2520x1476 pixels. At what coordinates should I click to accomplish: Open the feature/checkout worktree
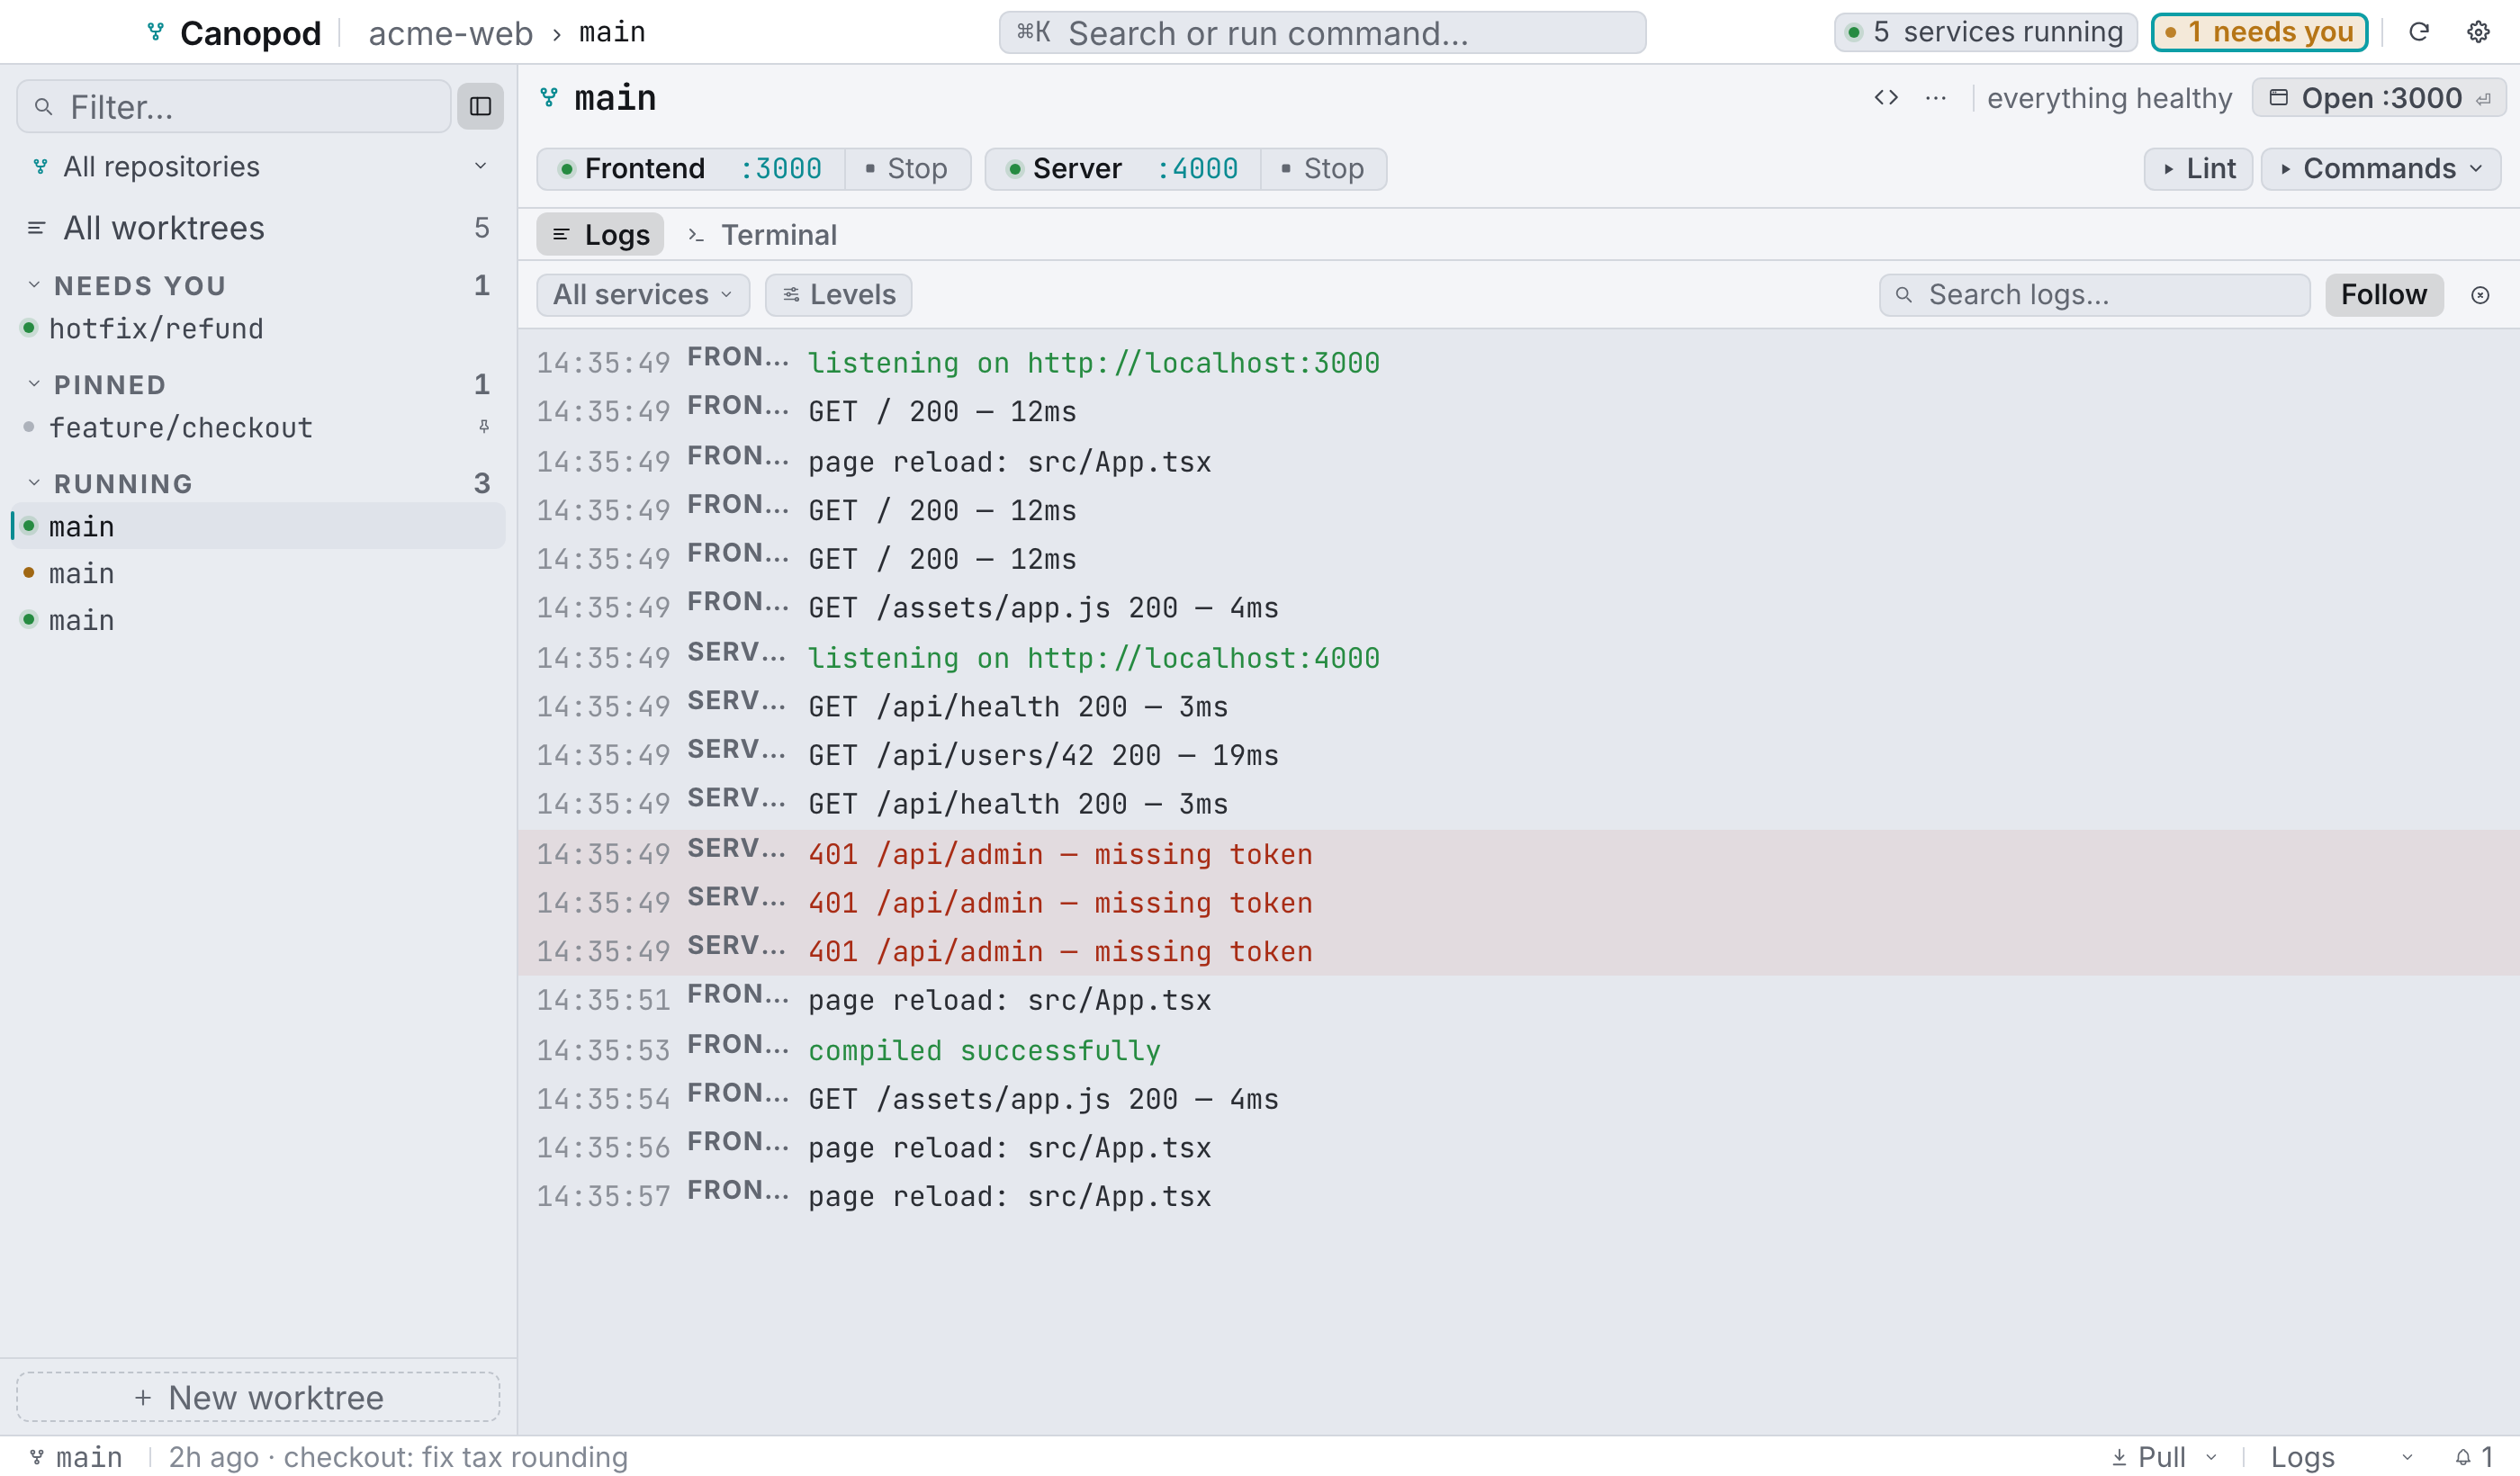[259, 427]
